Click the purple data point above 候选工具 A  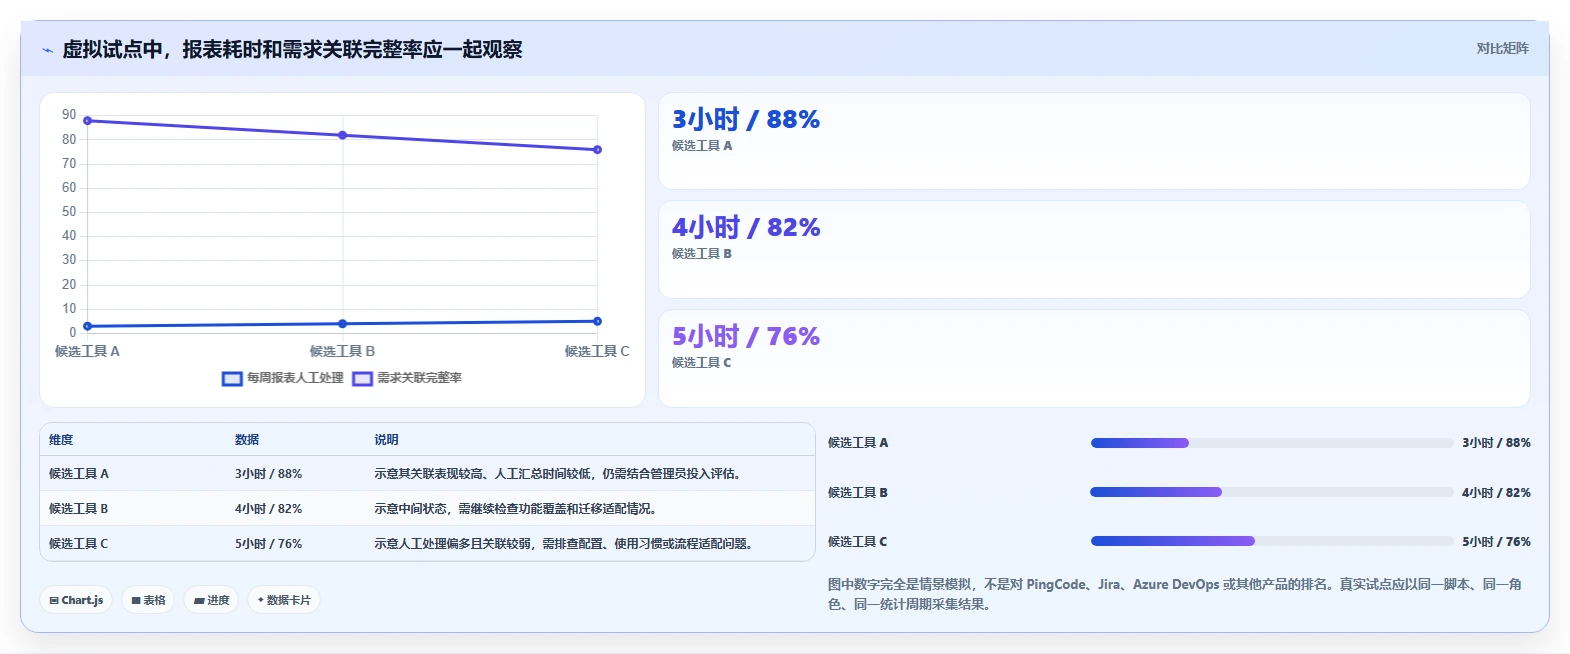pyautogui.click(x=88, y=121)
